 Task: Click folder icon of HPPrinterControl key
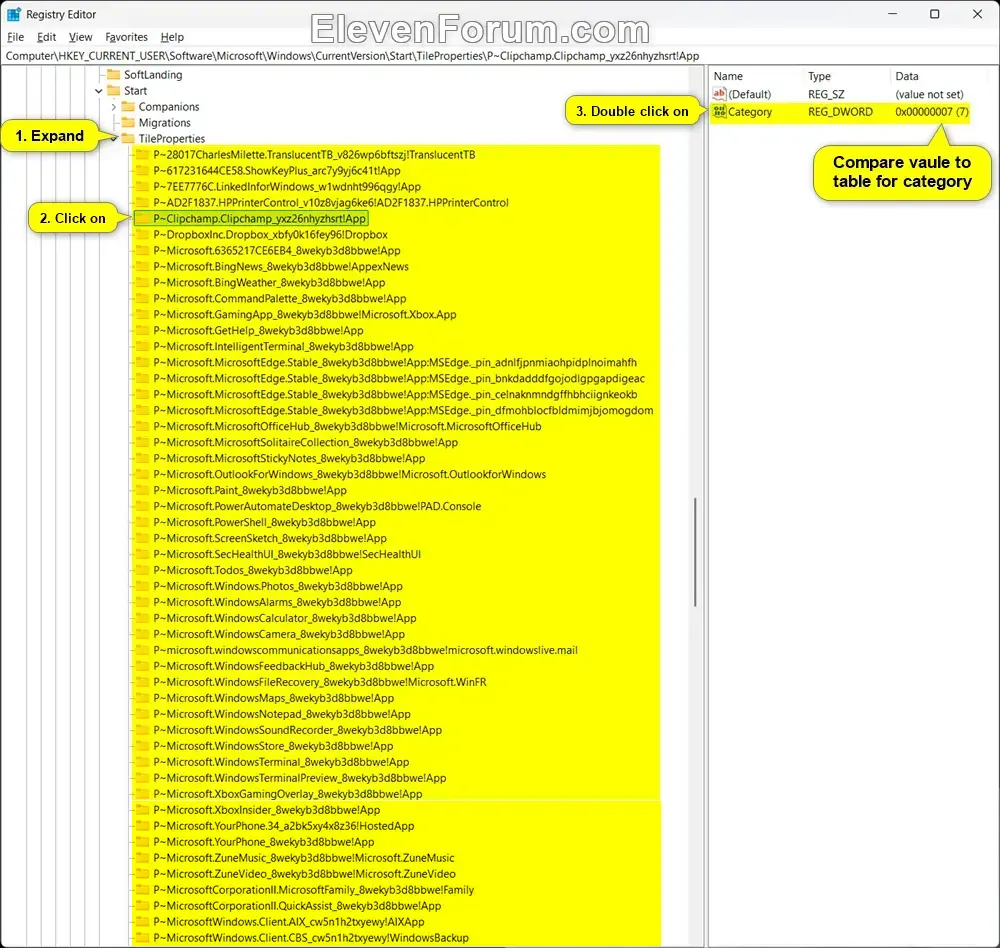(x=142, y=202)
